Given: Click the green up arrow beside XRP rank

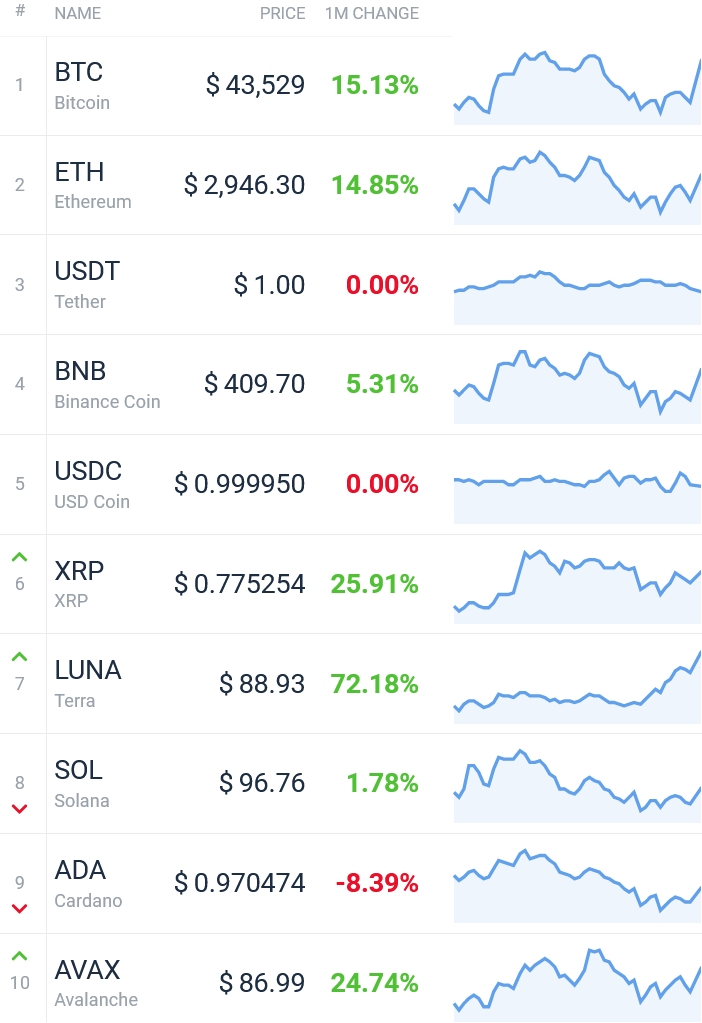Looking at the screenshot, I should click(x=20, y=557).
